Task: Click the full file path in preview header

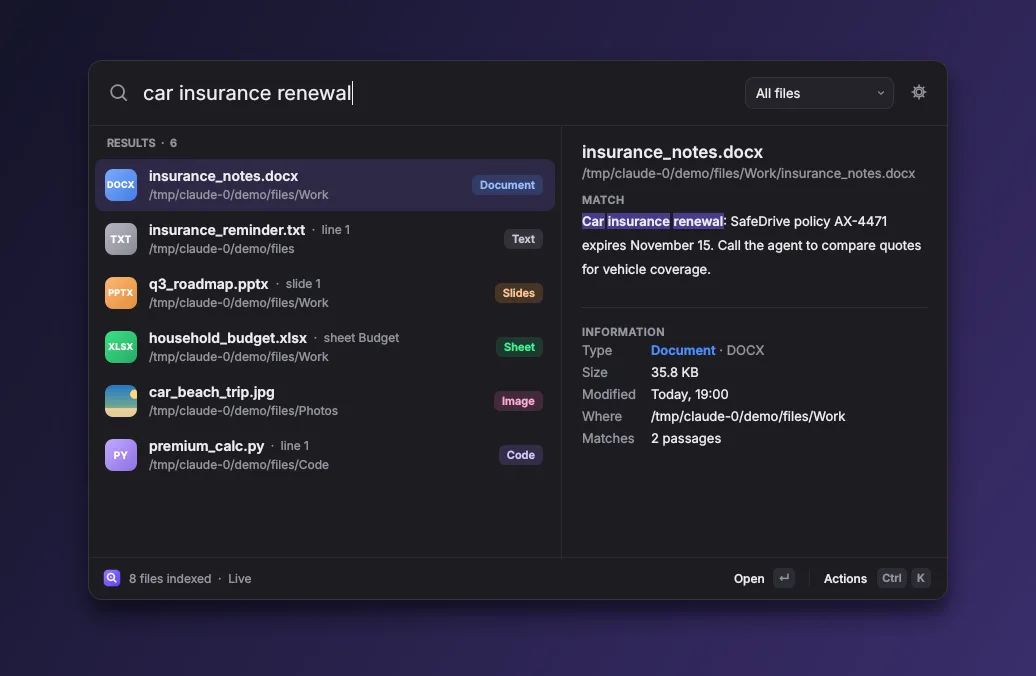Action: pyautogui.click(x=749, y=174)
